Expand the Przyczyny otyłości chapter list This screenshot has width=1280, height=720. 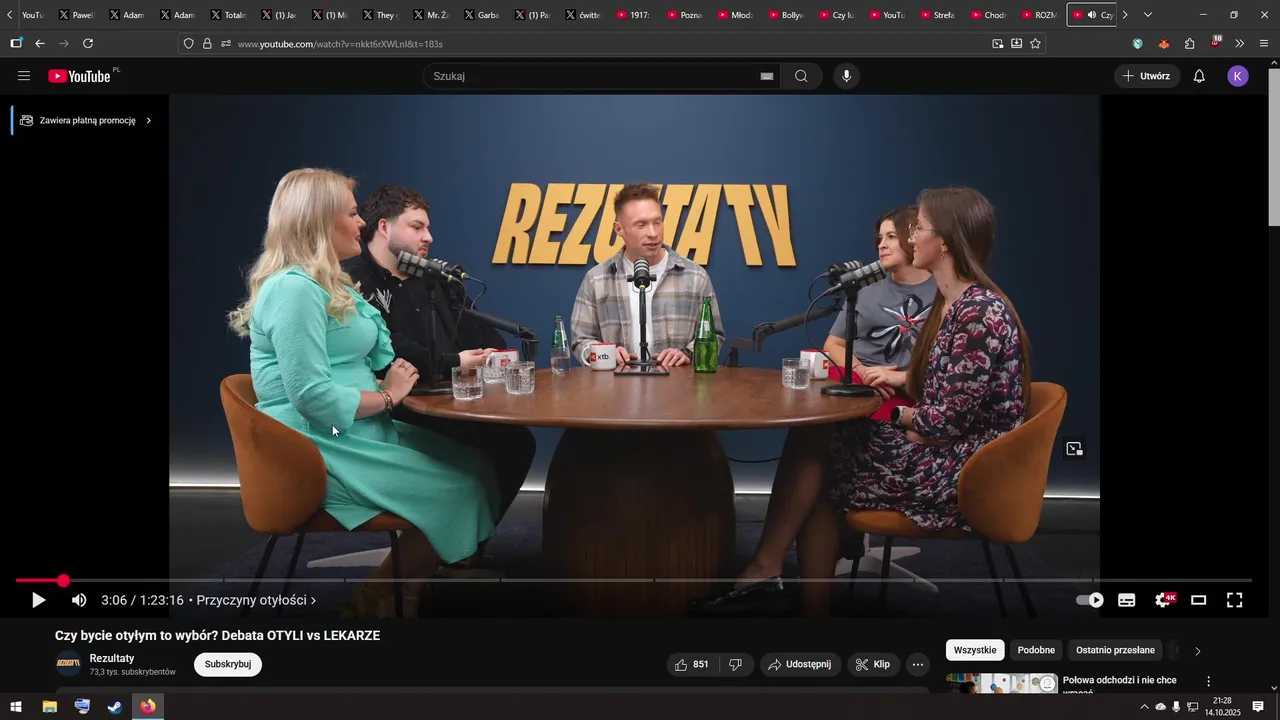pyautogui.click(x=256, y=600)
